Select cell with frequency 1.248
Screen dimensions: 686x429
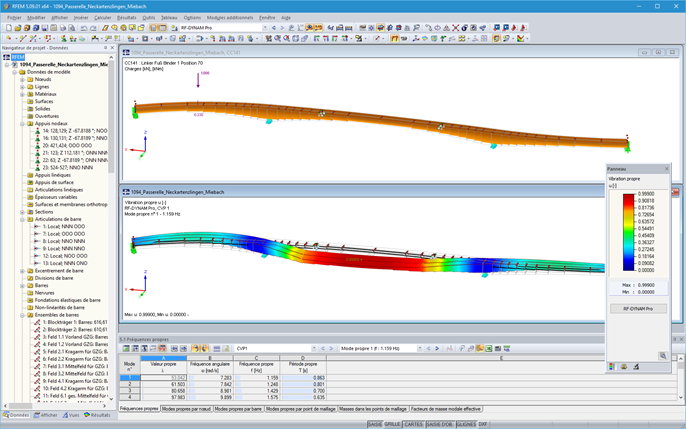256,384
